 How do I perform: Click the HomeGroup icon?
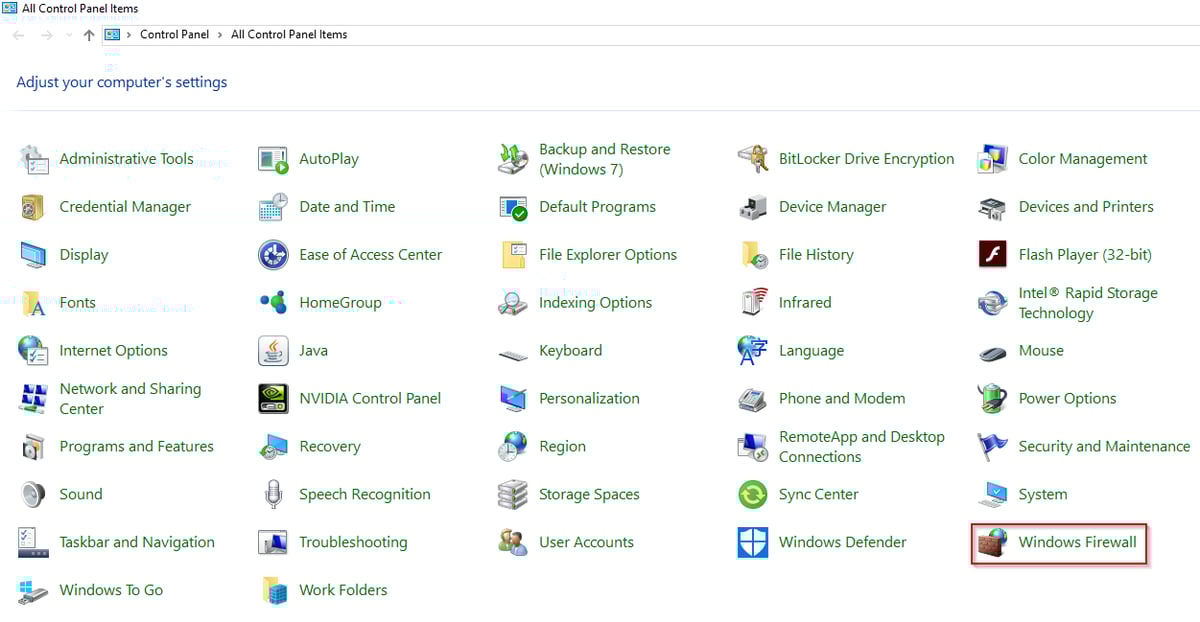[x=273, y=303]
